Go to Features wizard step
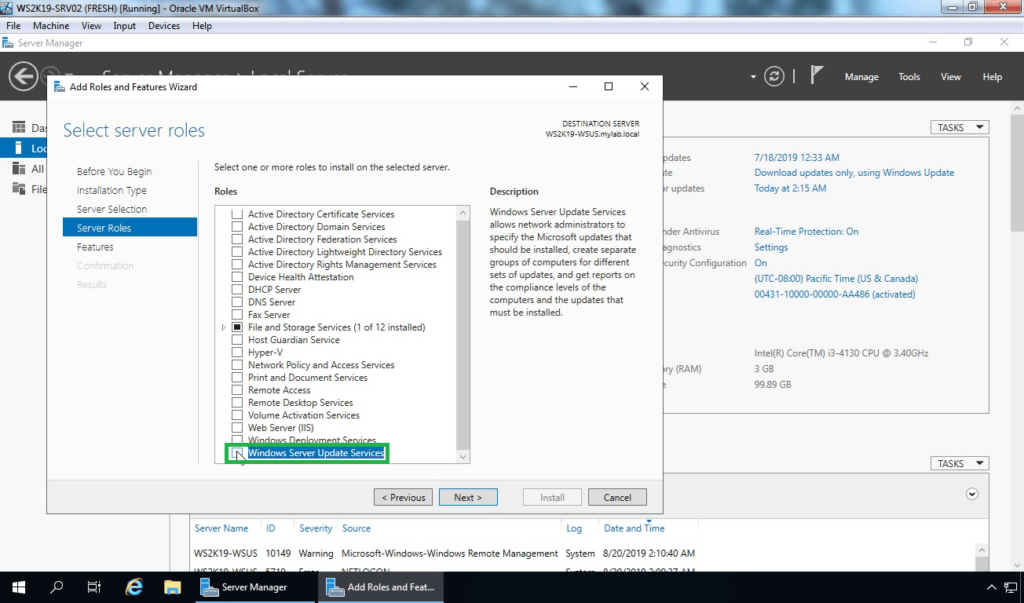The image size is (1024, 603). click(95, 247)
